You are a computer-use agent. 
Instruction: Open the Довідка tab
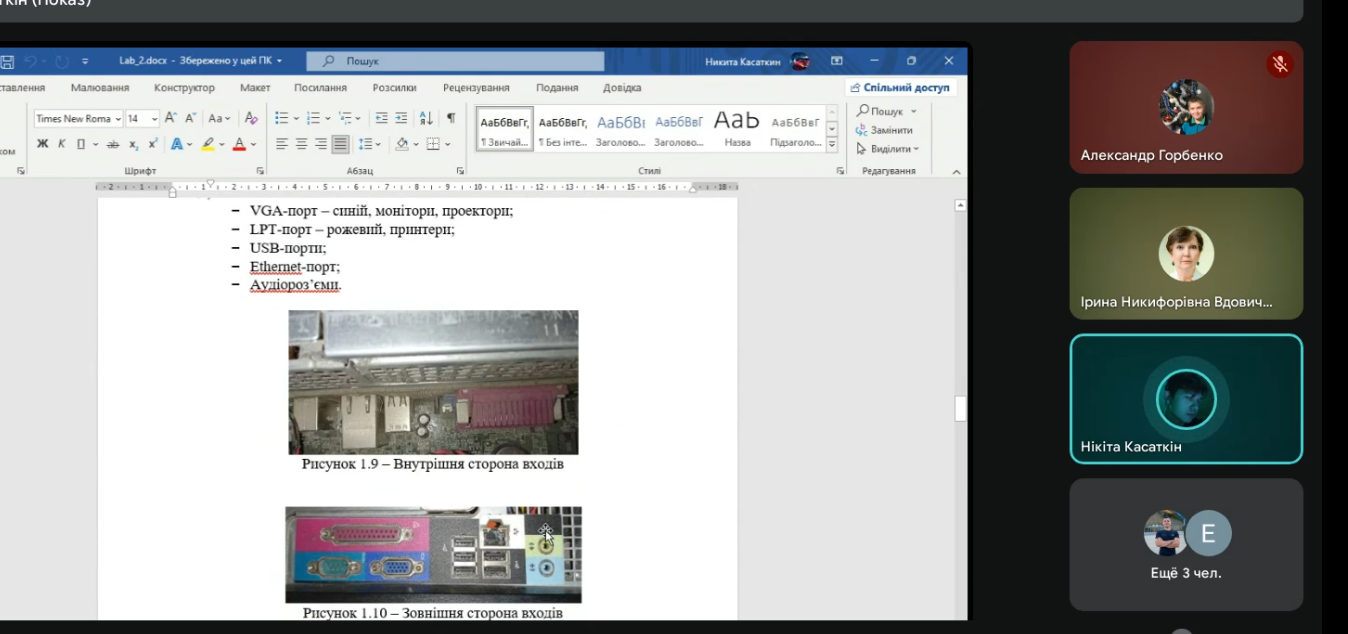[x=622, y=88]
